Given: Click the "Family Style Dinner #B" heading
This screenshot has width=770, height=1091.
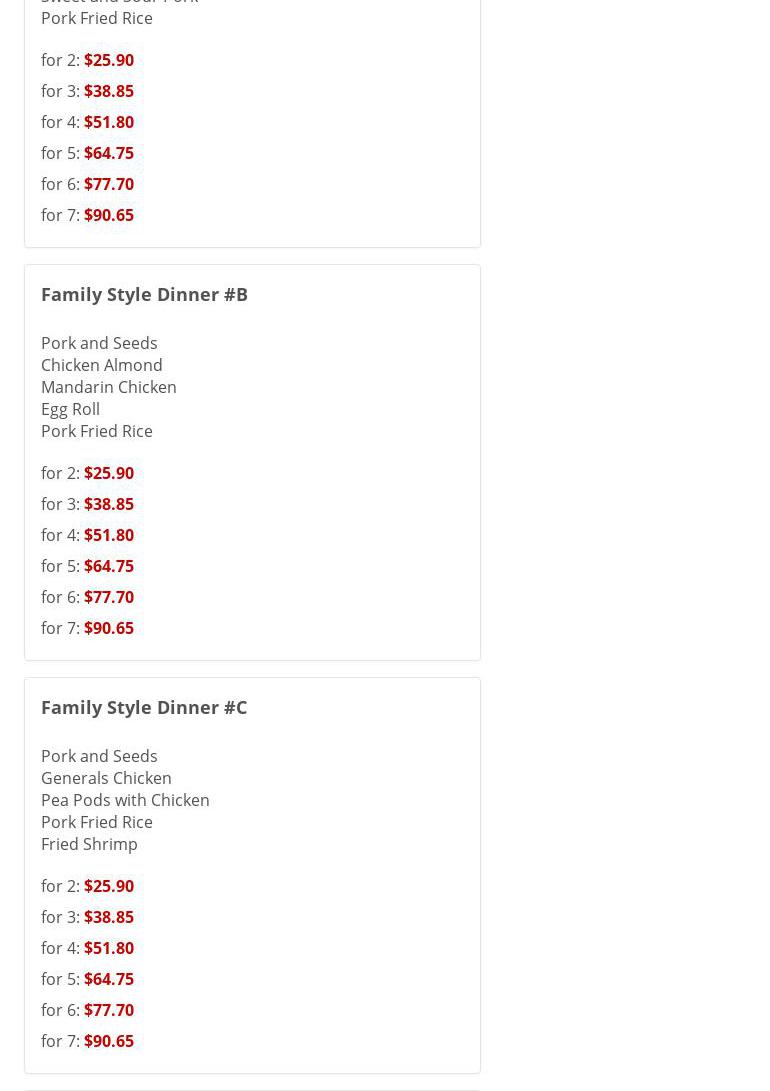Looking at the screenshot, I should (144, 294).
